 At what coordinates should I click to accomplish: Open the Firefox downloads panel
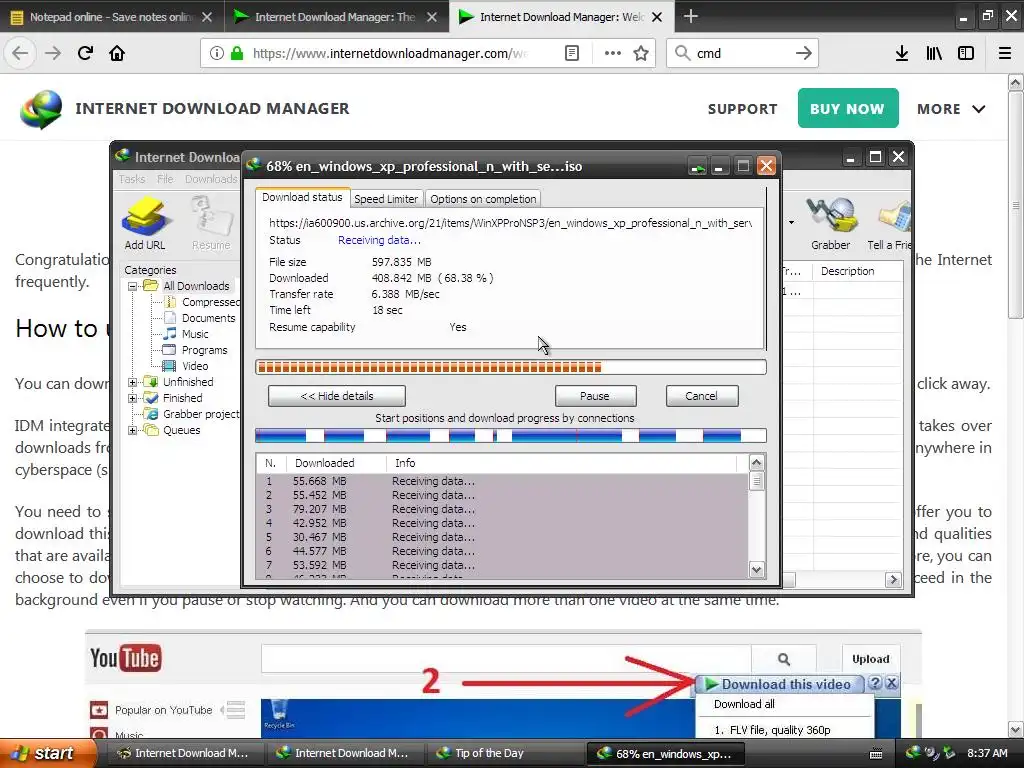point(902,53)
